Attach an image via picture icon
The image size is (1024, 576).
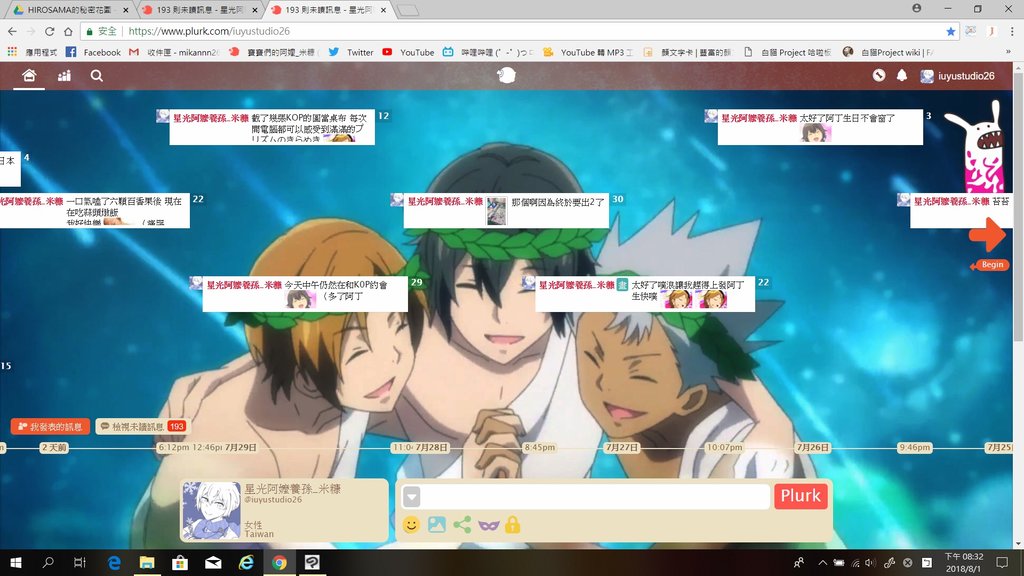437,524
